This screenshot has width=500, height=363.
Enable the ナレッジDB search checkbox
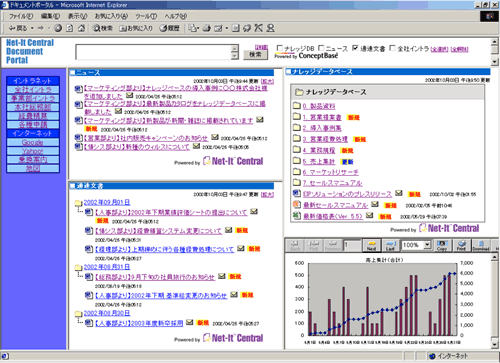(280, 48)
